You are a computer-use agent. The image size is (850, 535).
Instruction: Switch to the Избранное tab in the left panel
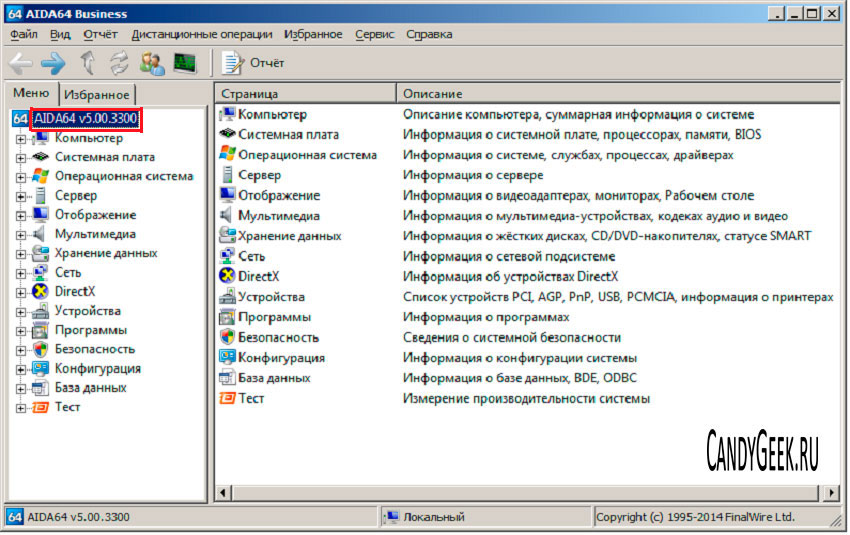(x=96, y=95)
